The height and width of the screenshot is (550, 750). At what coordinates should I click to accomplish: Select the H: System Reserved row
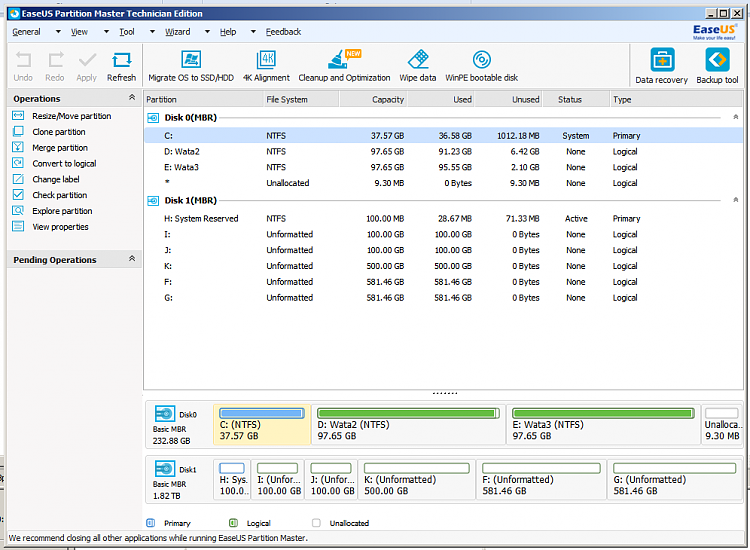[x=443, y=219]
